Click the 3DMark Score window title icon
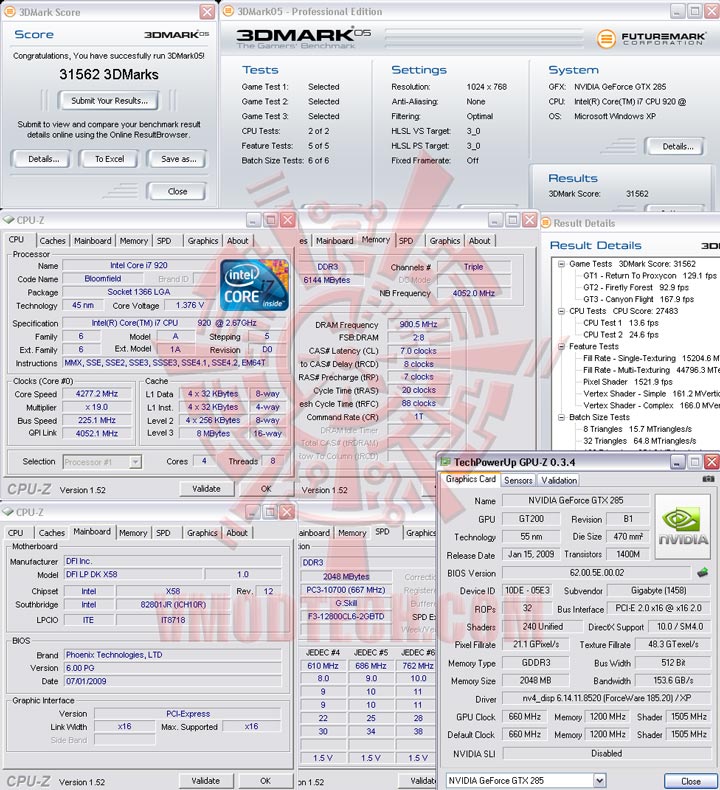 coord(10,12)
